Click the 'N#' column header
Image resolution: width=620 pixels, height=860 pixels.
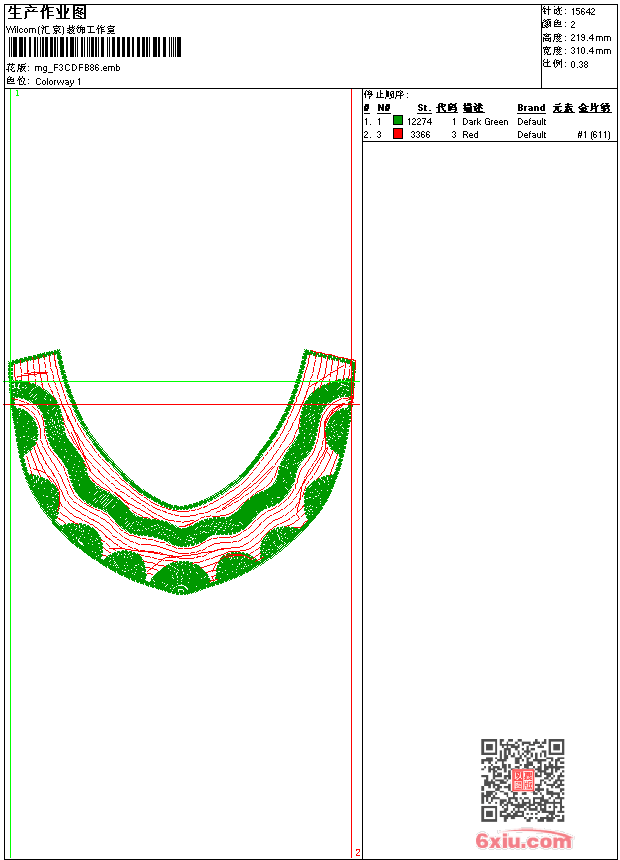pos(384,108)
